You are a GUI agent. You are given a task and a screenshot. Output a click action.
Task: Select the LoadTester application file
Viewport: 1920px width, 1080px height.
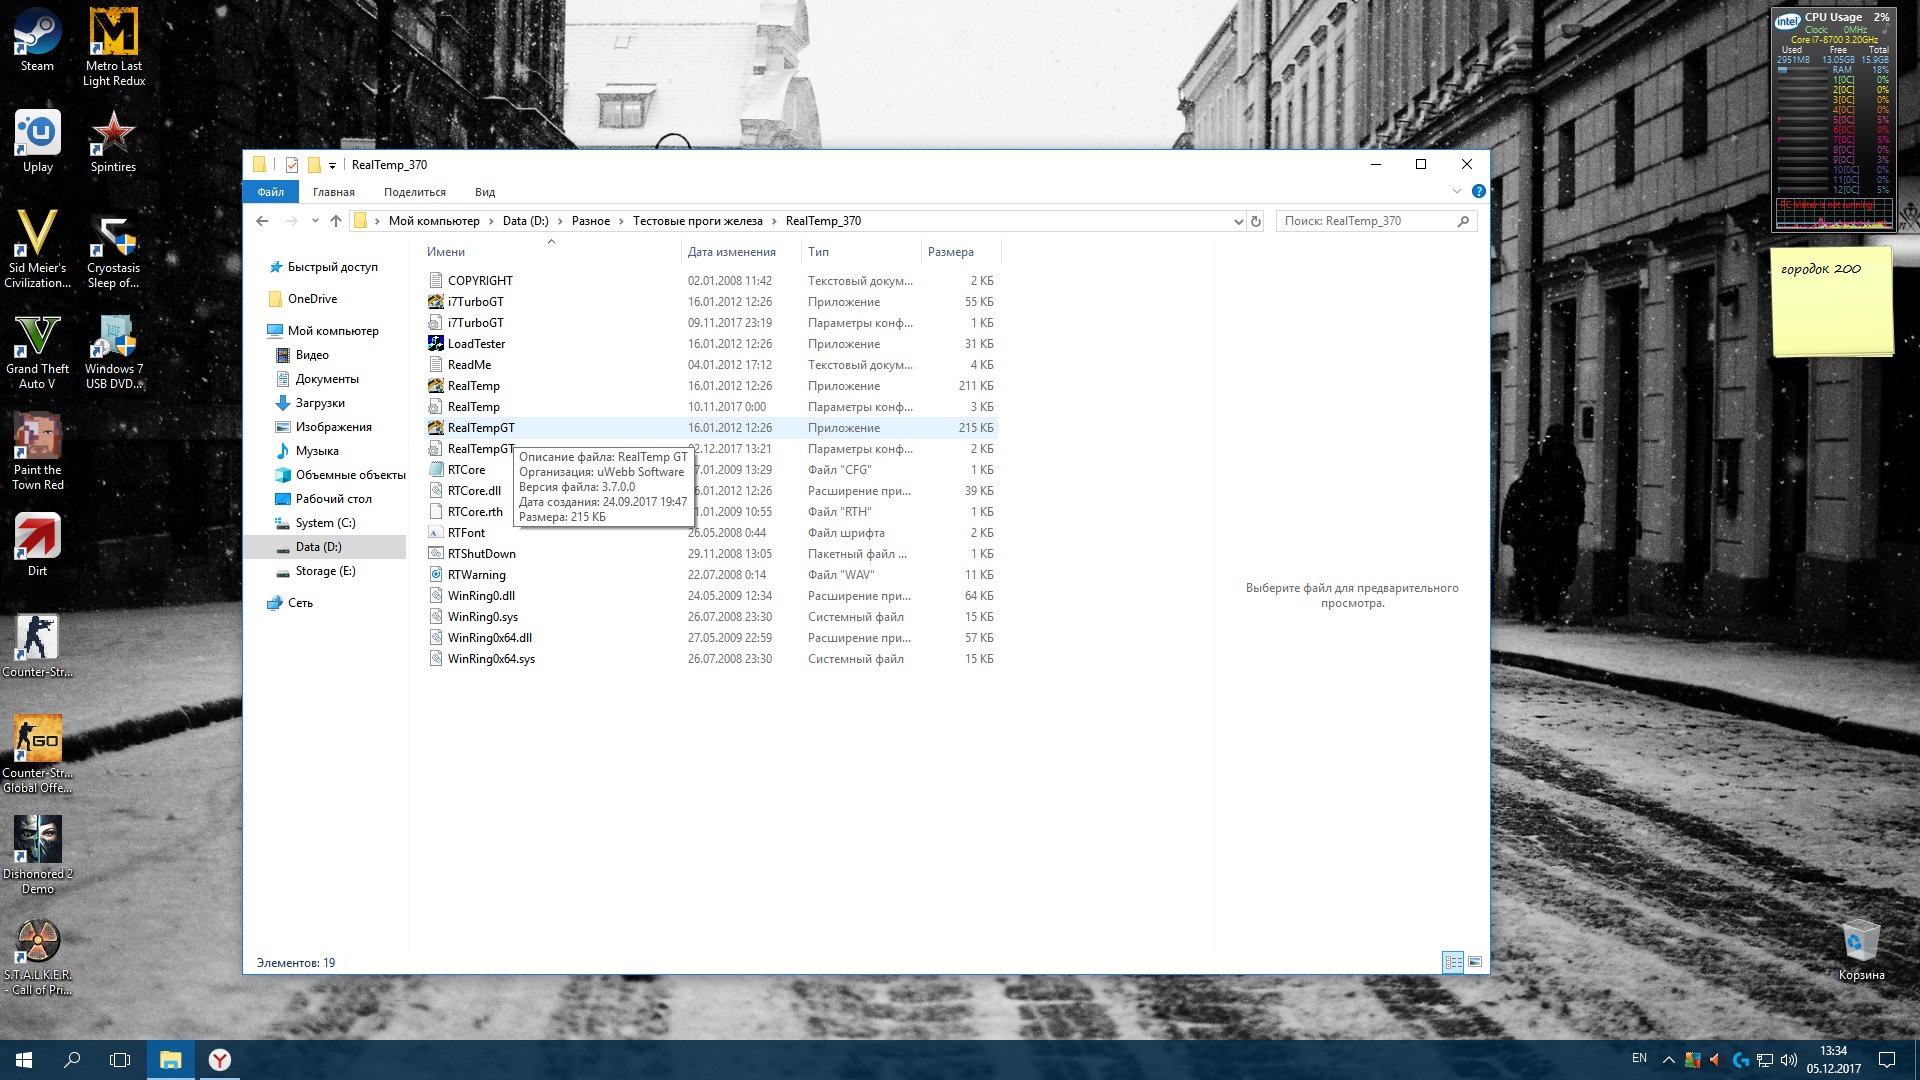(x=476, y=344)
